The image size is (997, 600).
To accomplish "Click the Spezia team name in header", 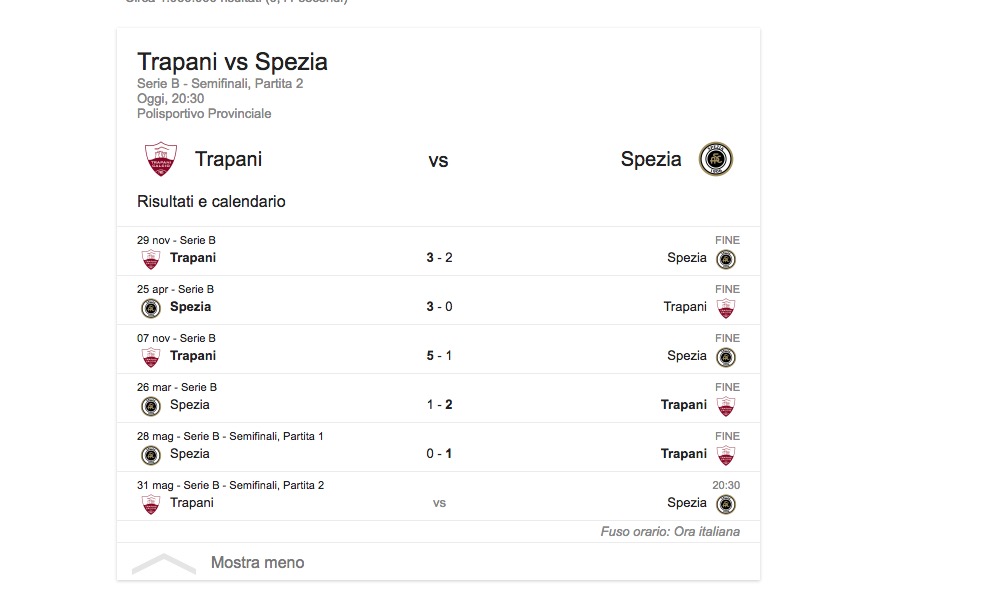I will [x=651, y=159].
